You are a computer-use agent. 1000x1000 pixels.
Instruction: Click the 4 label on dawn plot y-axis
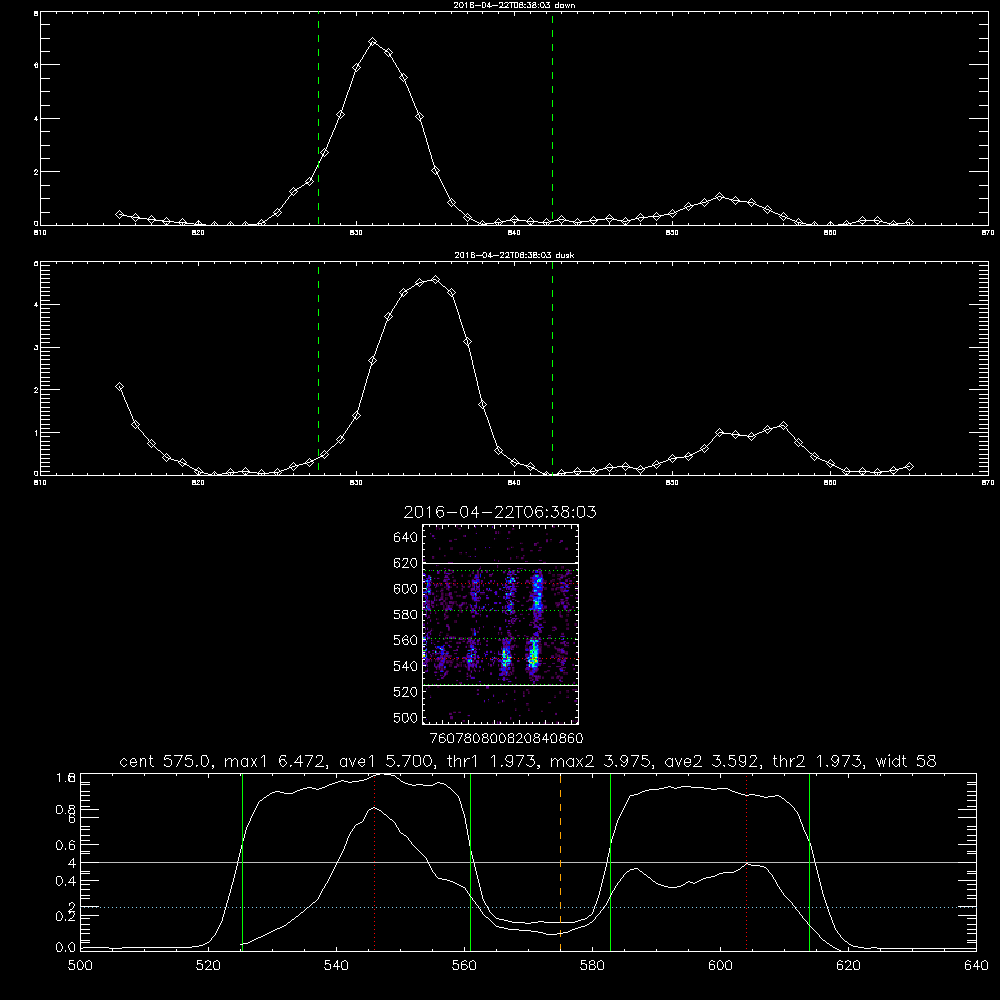(36, 119)
